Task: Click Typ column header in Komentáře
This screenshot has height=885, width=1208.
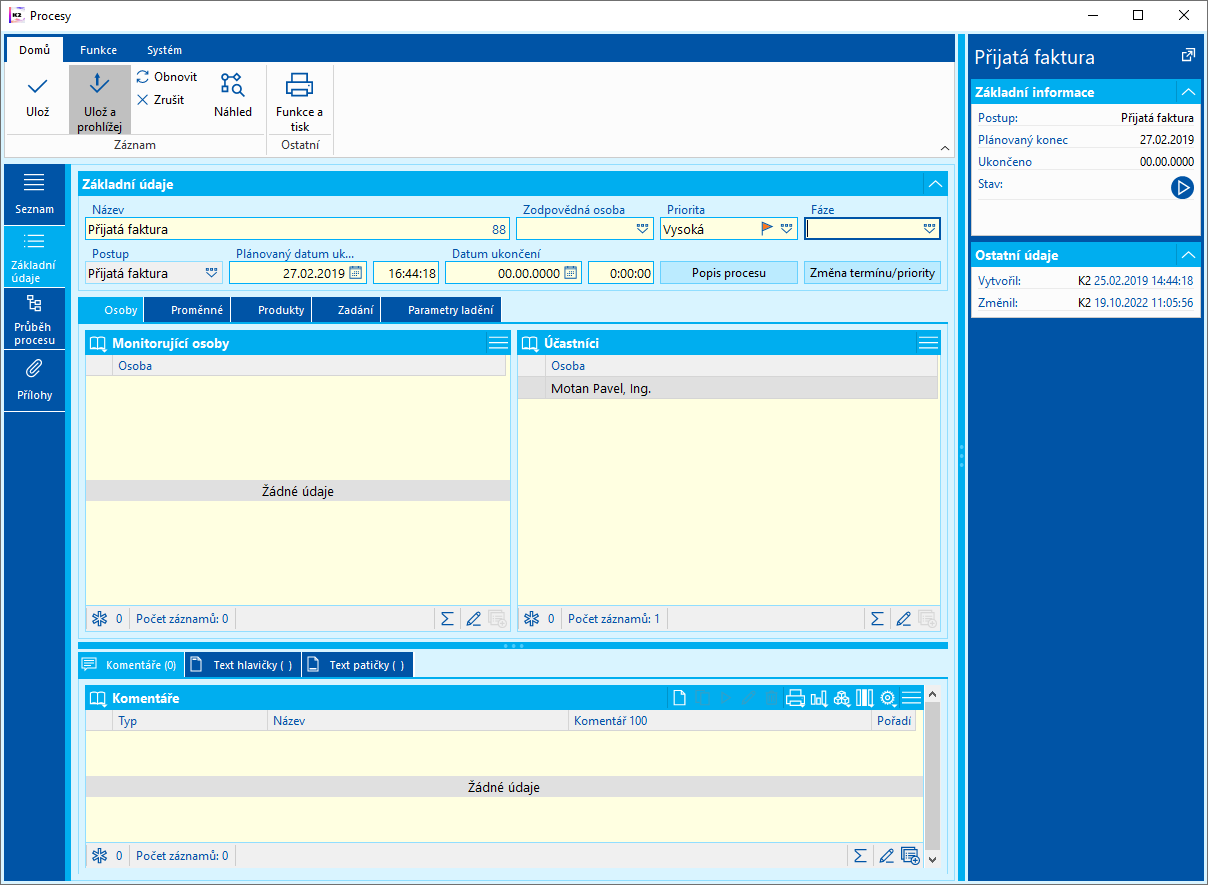Action: coord(190,721)
